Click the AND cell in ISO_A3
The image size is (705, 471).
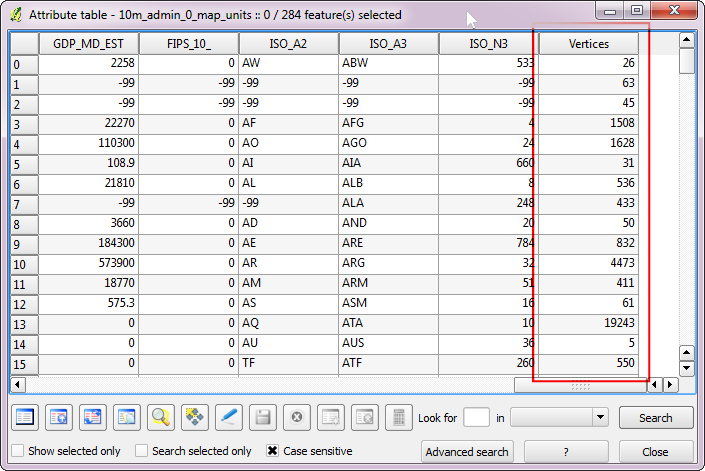point(388,223)
